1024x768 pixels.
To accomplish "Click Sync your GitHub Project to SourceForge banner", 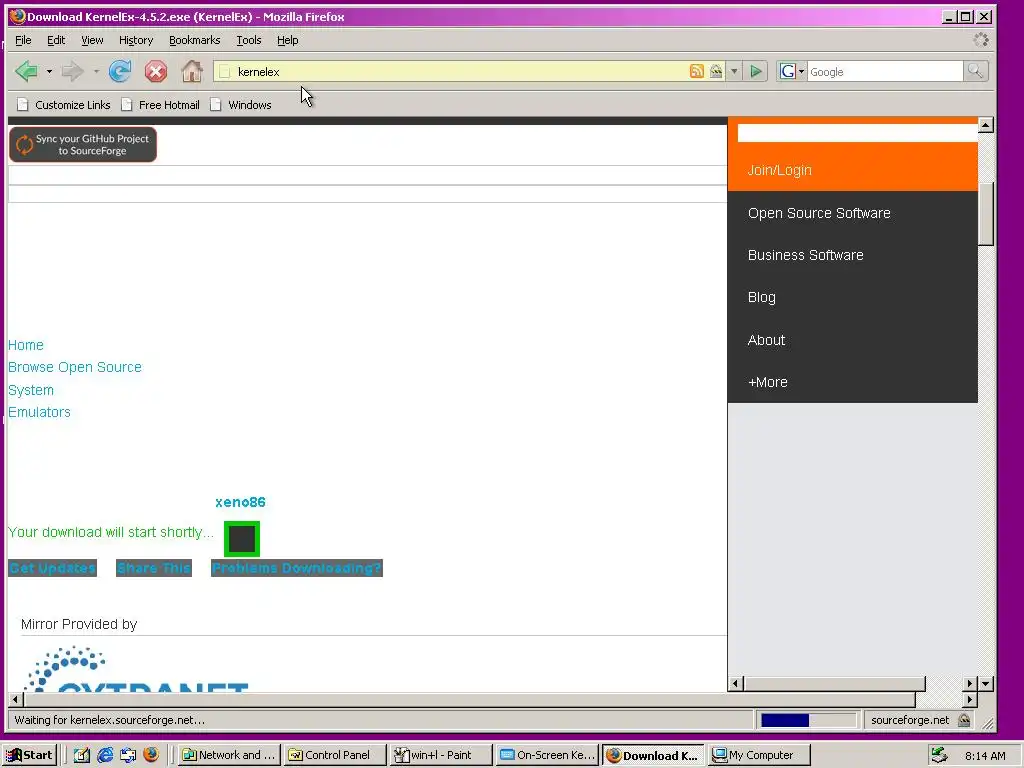I will coord(83,144).
